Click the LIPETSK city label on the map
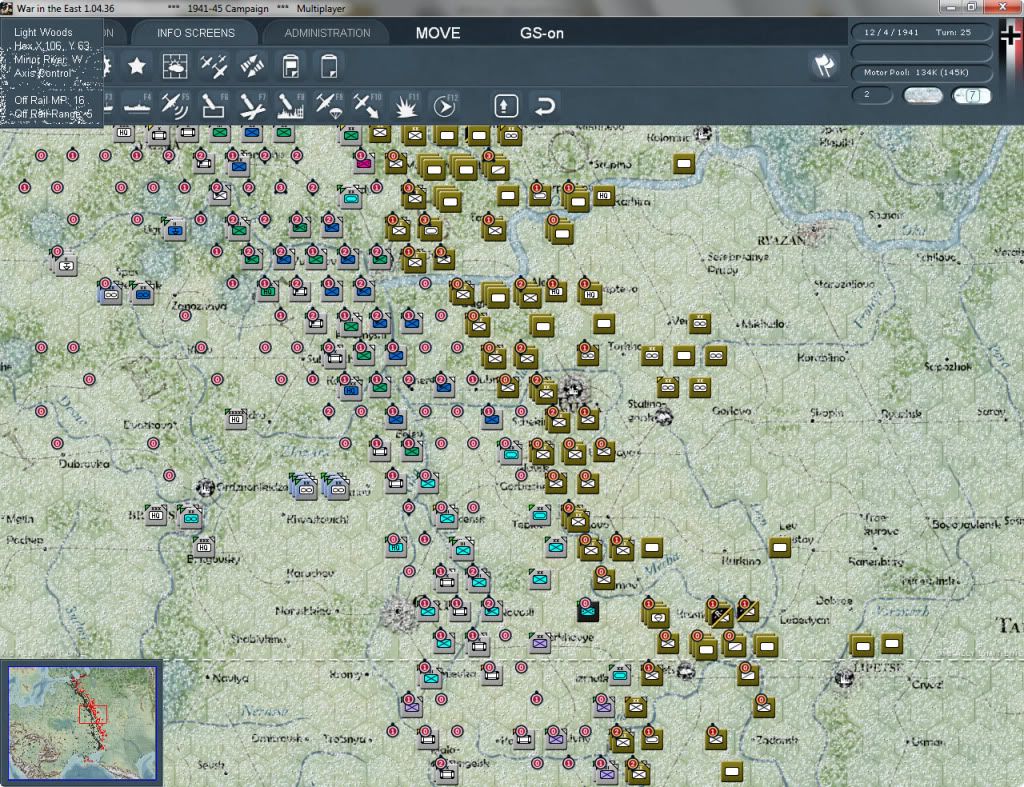Screen dimensions: 1024x787 click(x=878, y=667)
